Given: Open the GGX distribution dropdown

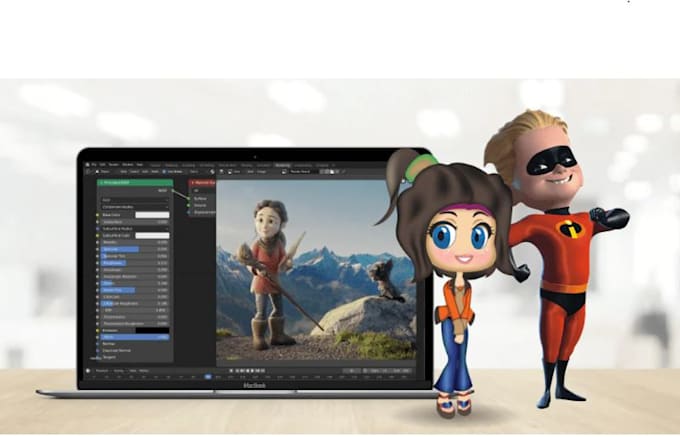Looking at the screenshot, I should (135, 200).
